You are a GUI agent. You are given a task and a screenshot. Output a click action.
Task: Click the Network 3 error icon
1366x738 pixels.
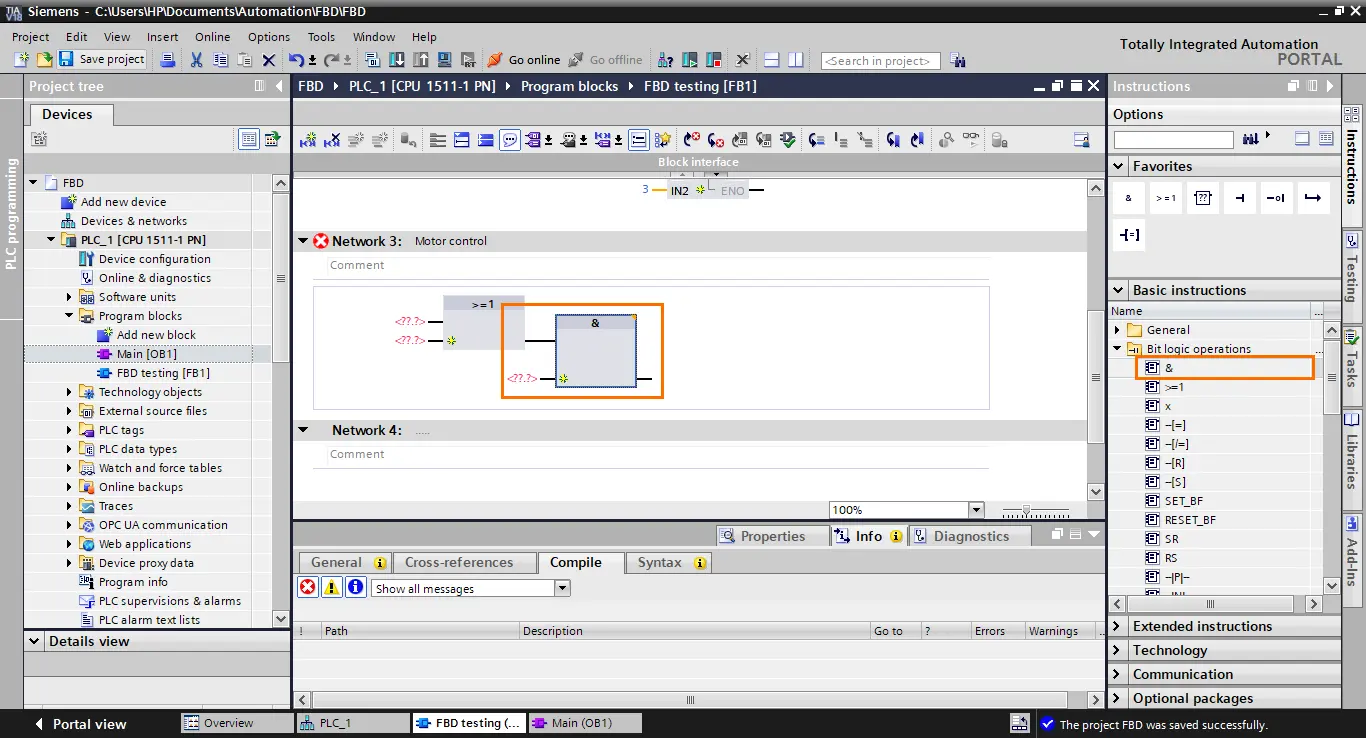tap(321, 241)
